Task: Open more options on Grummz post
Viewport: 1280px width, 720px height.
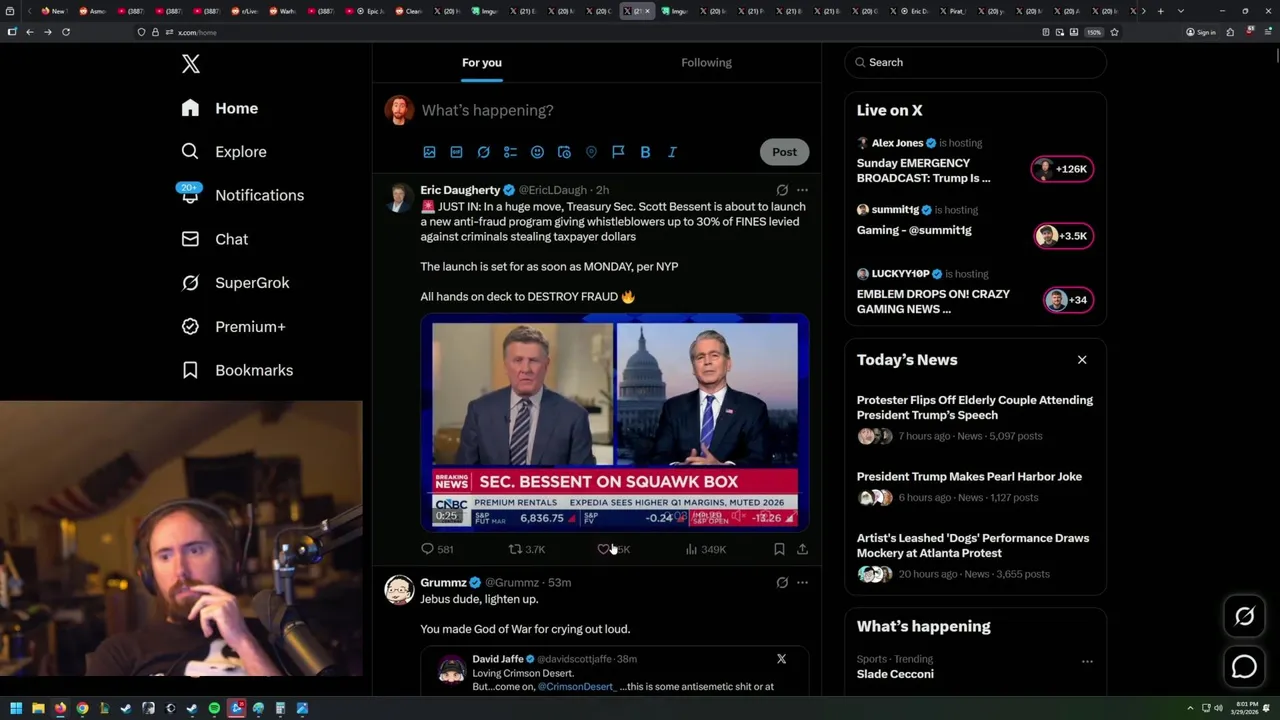Action: (802, 582)
